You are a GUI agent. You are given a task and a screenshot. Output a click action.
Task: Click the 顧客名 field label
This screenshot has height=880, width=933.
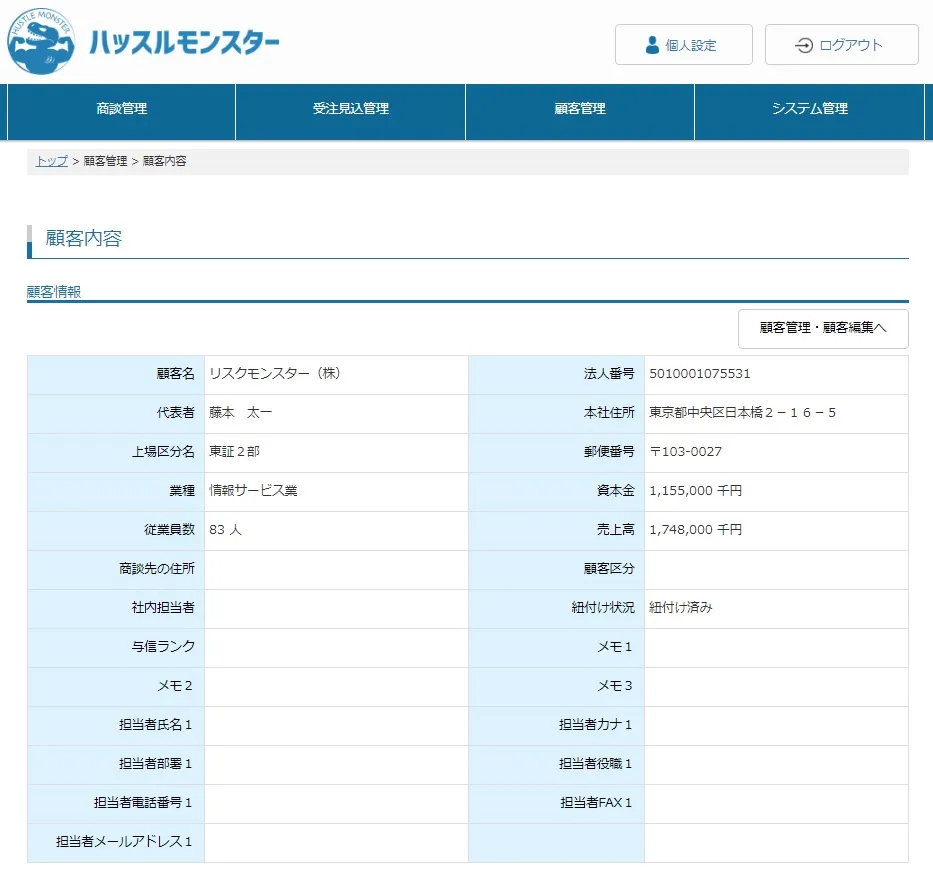click(176, 374)
